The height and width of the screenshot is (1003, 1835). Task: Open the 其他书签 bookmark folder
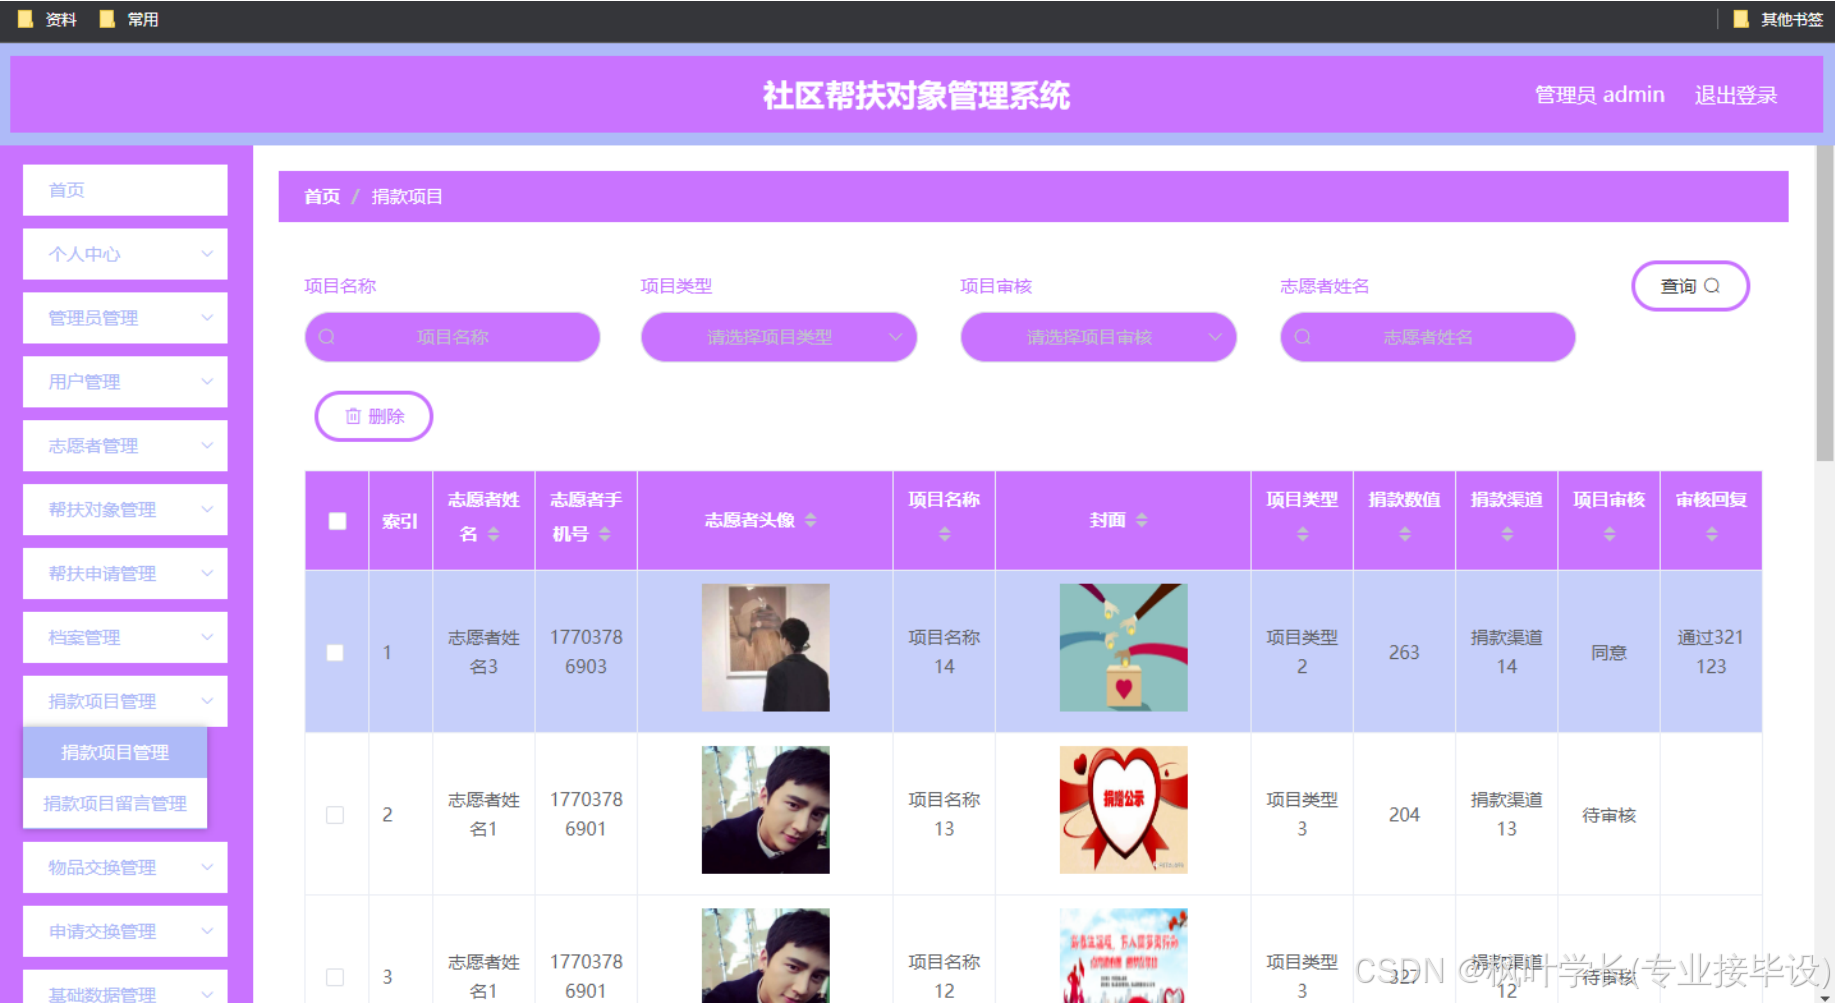[x=1778, y=19]
